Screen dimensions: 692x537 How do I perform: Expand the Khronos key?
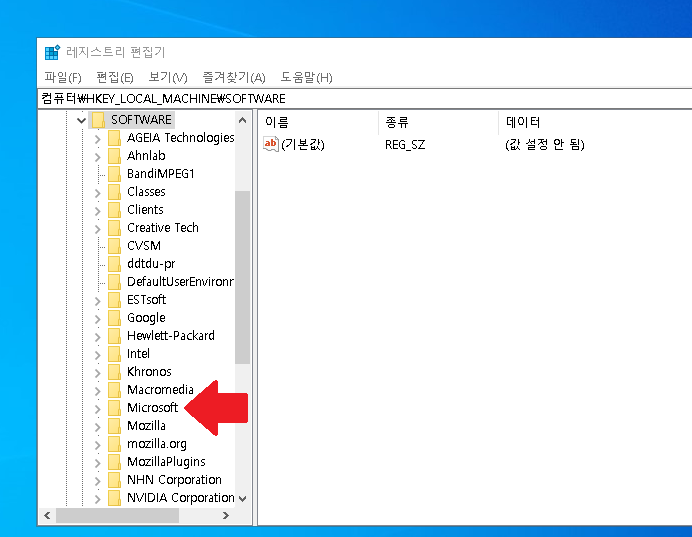(98, 373)
